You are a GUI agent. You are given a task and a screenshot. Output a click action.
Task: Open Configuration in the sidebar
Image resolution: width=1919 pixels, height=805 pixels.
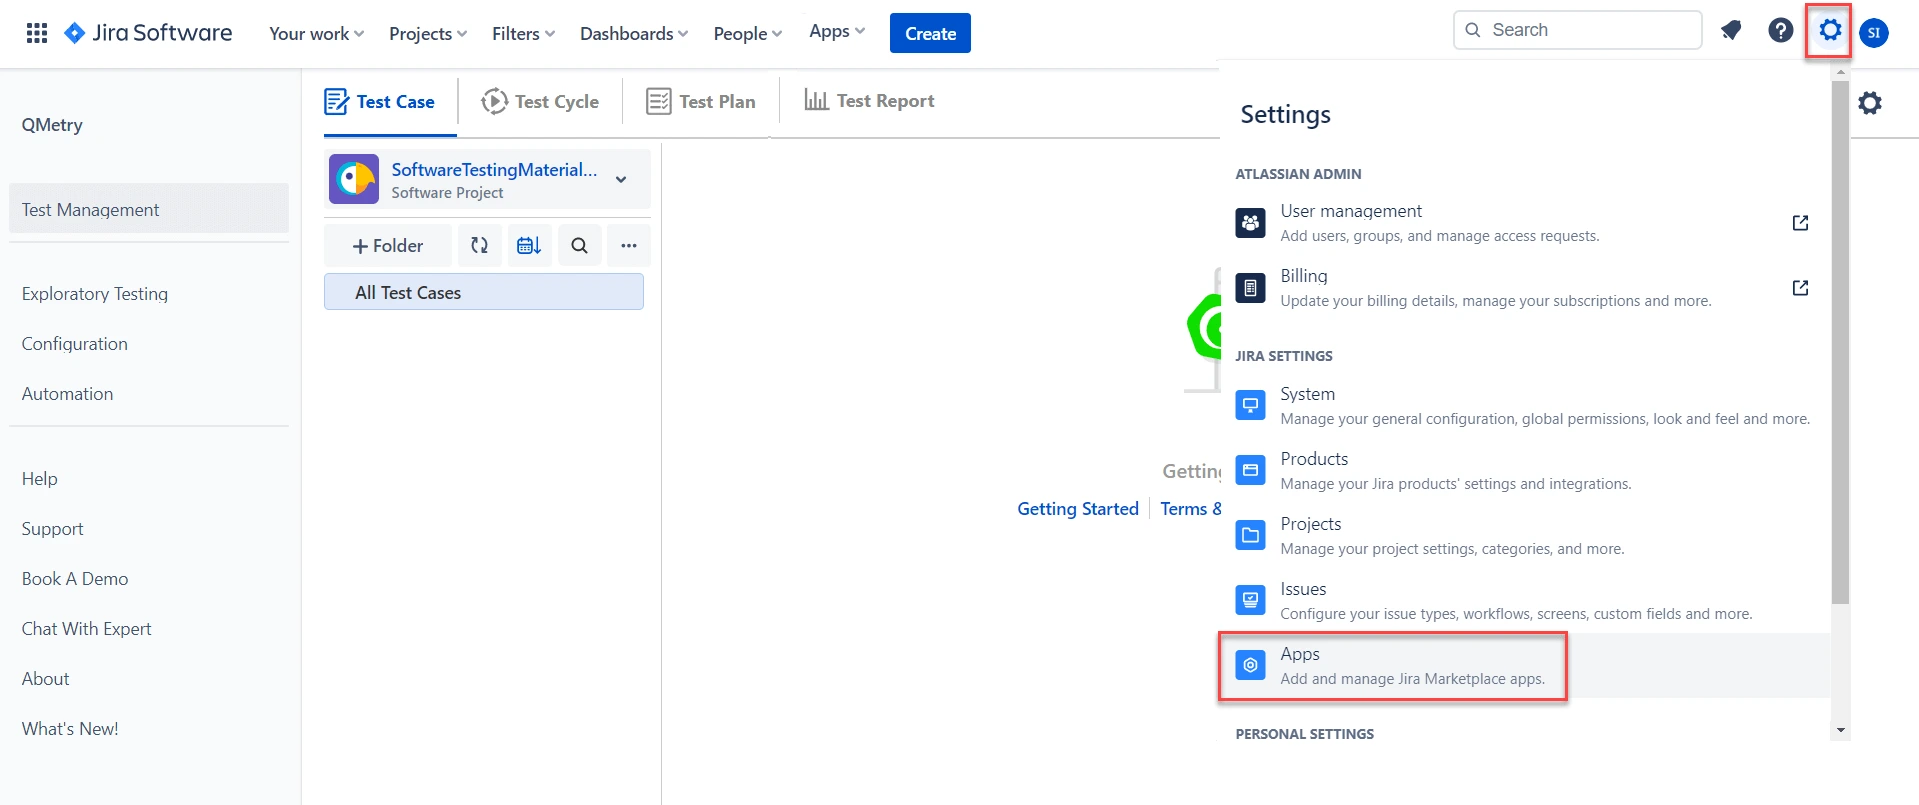tap(75, 343)
